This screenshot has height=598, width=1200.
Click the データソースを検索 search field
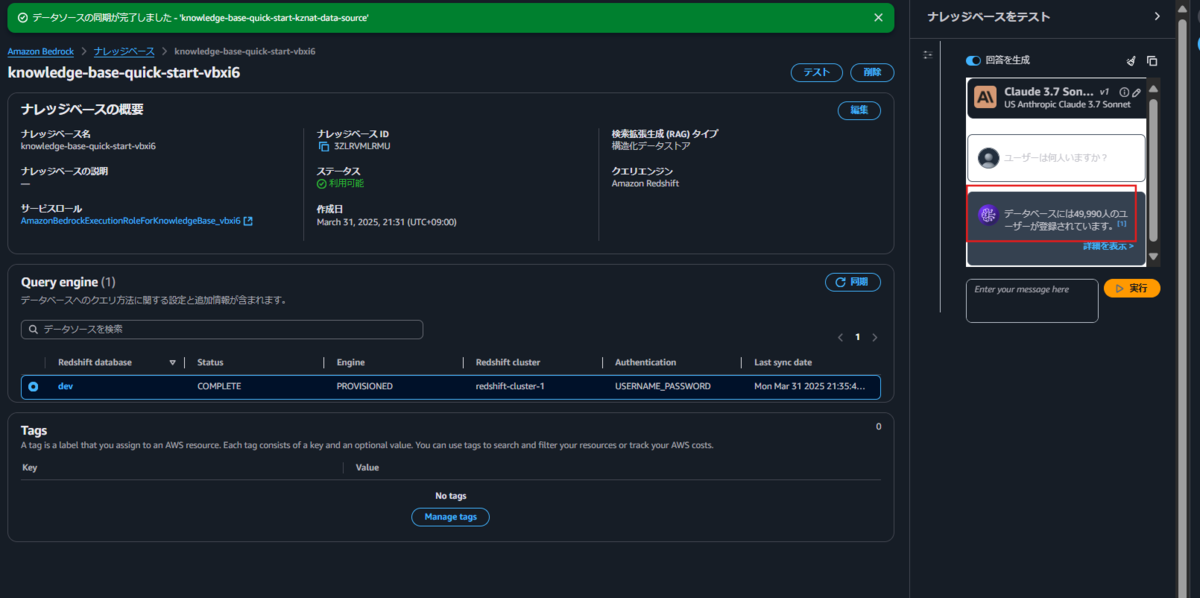(x=222, y=329)
